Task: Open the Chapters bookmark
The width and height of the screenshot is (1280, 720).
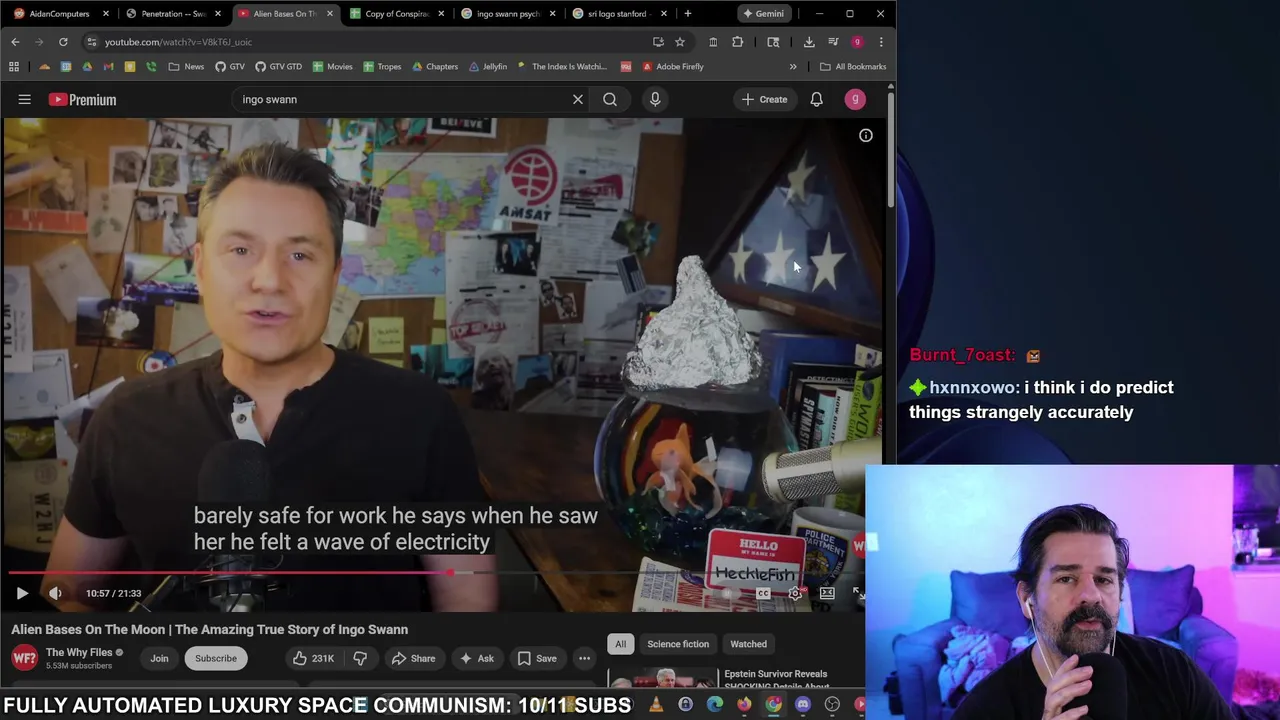Action: pyautogui.click(x=435, y=67)
